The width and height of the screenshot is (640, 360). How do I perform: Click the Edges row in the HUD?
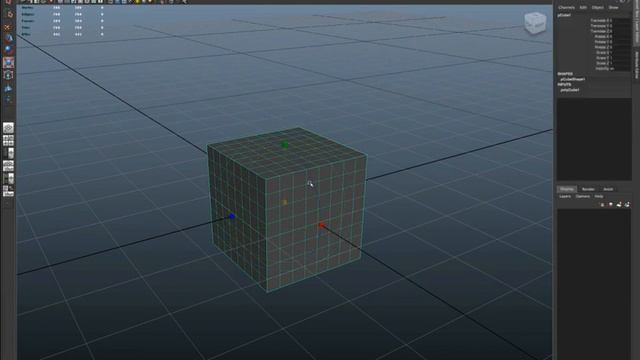[62, 14]
